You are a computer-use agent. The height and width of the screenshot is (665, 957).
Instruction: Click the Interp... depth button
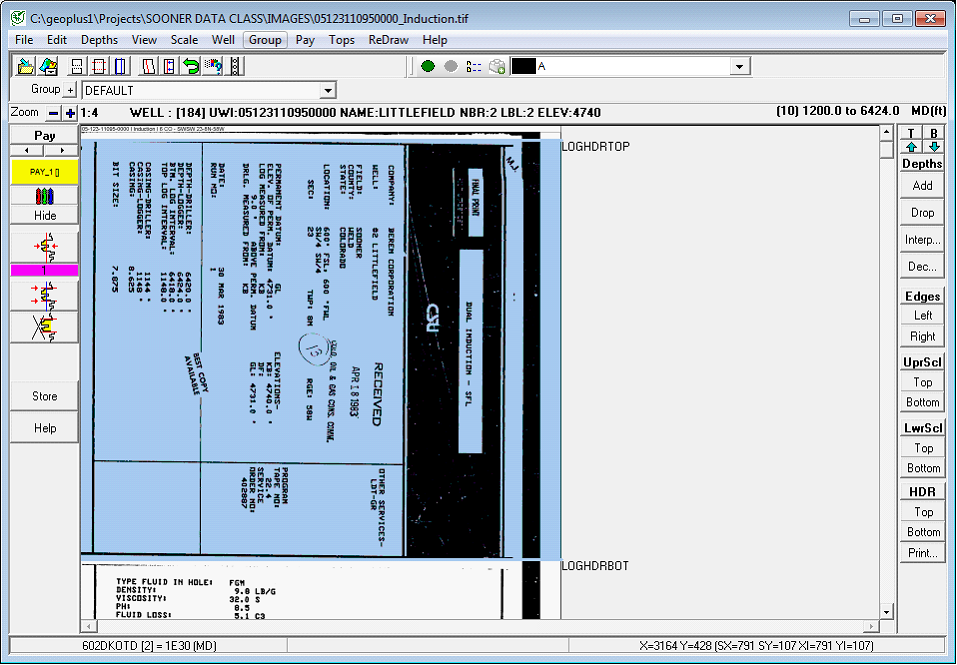[922, 240]
